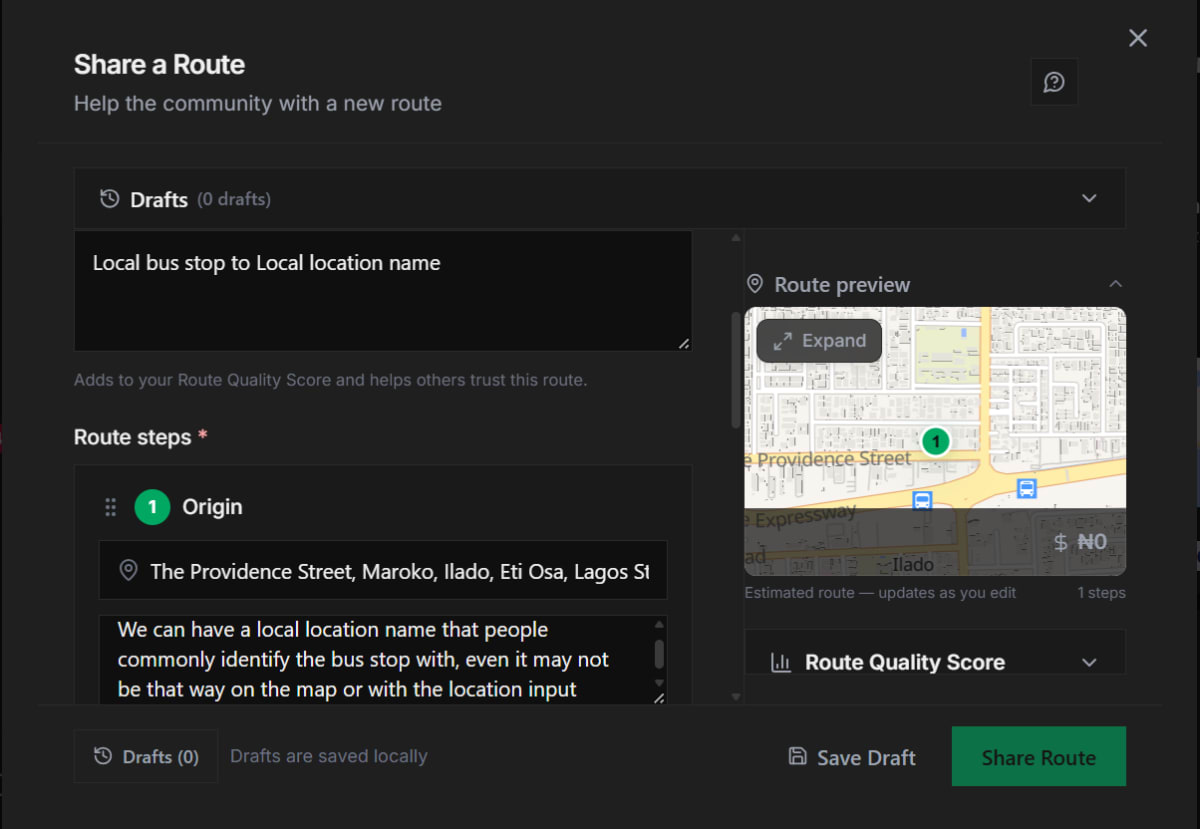
Task: Click the '1 steps' count text
Action: point(1101,593)
